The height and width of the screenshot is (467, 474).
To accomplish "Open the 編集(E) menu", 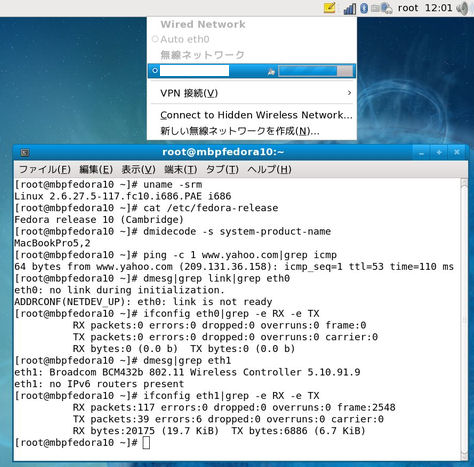I will click(x=96, y=170).
